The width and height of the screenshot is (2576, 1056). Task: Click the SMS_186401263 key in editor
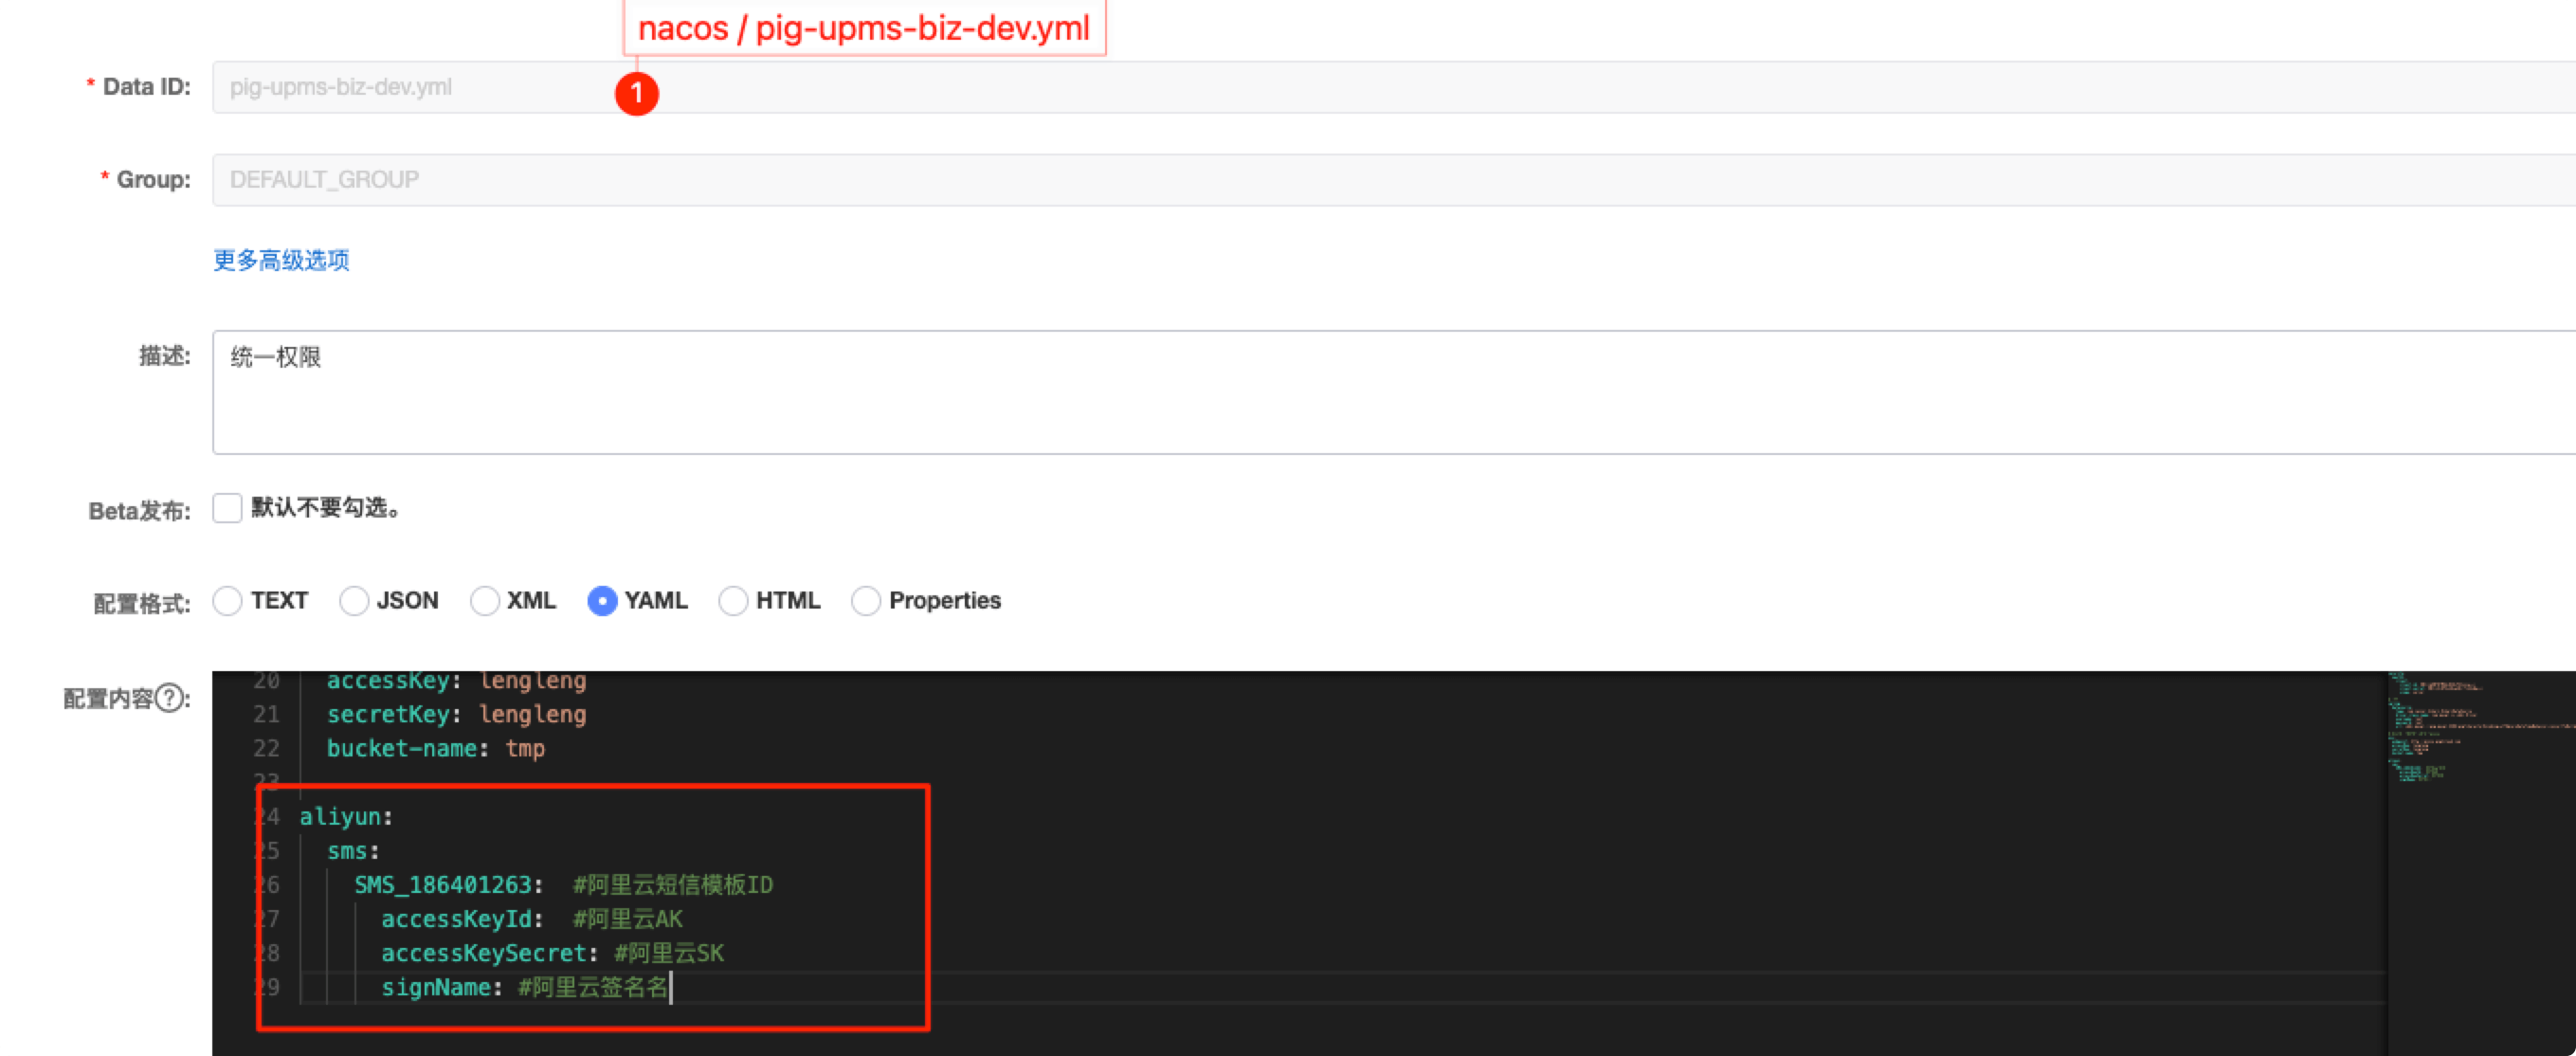click(x=444, y=886)
